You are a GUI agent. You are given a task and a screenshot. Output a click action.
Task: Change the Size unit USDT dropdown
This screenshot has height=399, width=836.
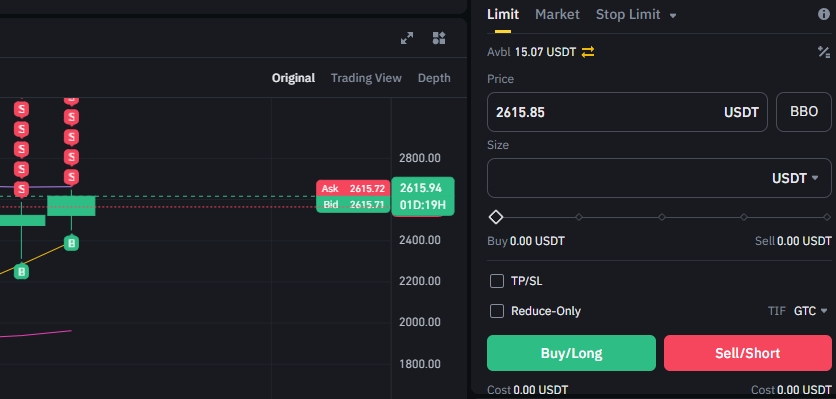point(794,178)
